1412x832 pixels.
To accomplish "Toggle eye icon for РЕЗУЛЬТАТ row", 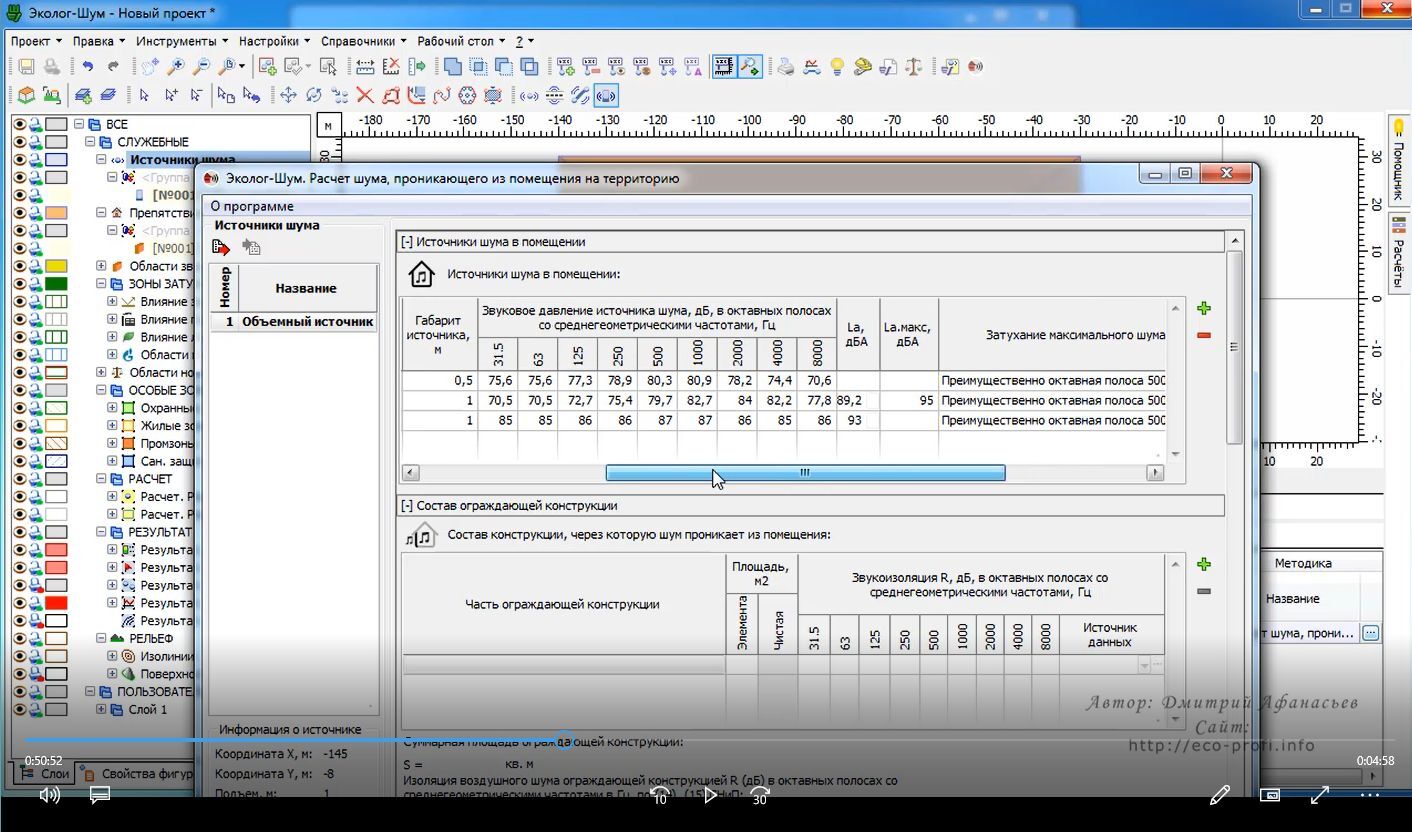I will 19,532.
